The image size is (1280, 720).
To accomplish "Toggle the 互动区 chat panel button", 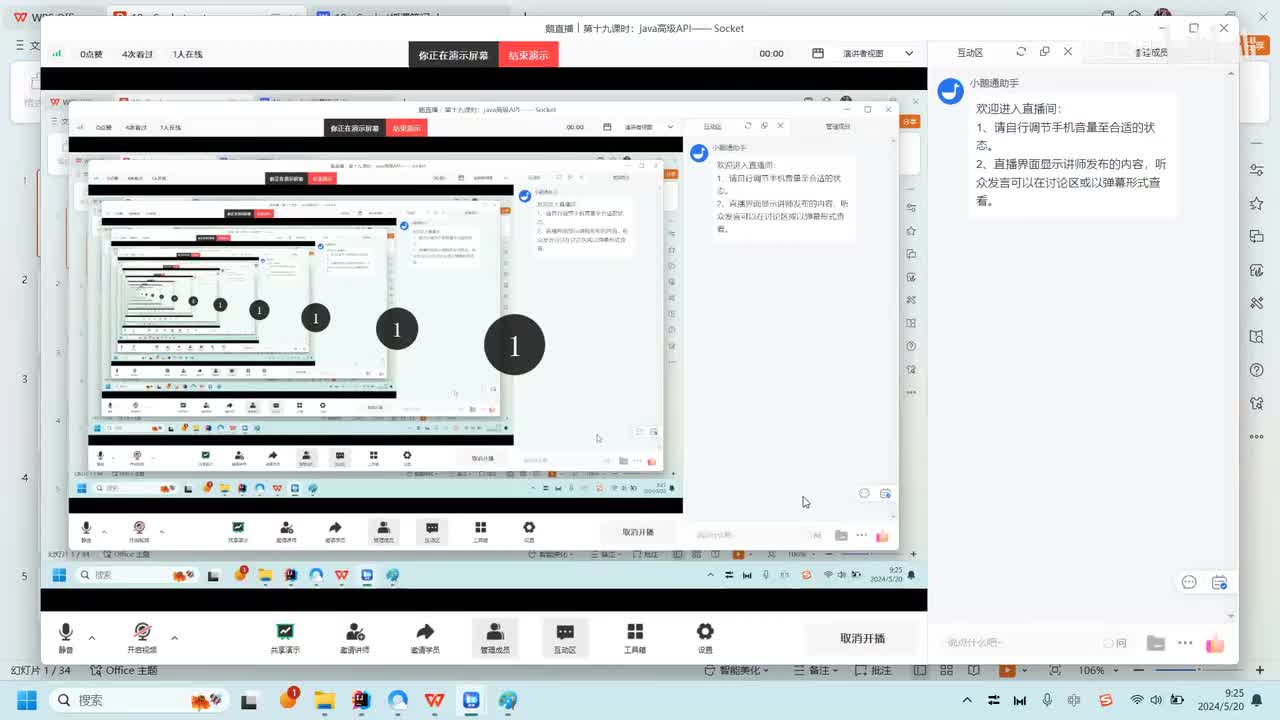I will [x=565, y=637].
